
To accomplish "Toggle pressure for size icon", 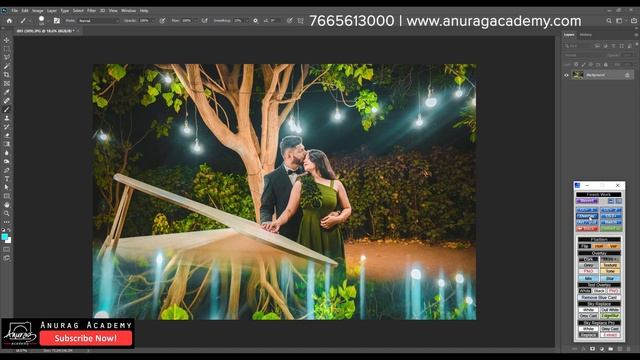I will click(x=289, y=20).
